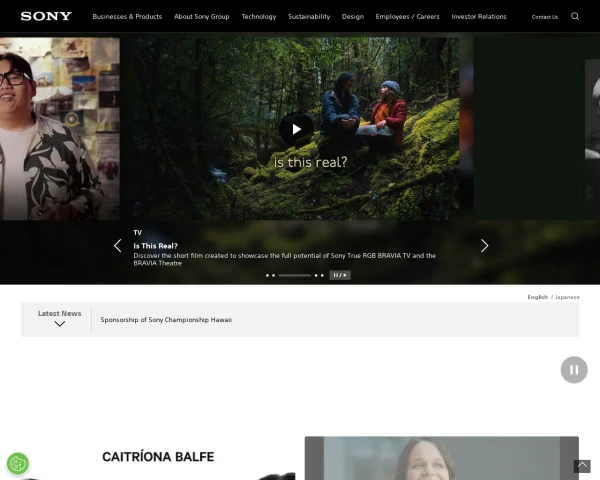Open the Technology menu
Screen dimensions: 600x480
(x=259, y=16)
